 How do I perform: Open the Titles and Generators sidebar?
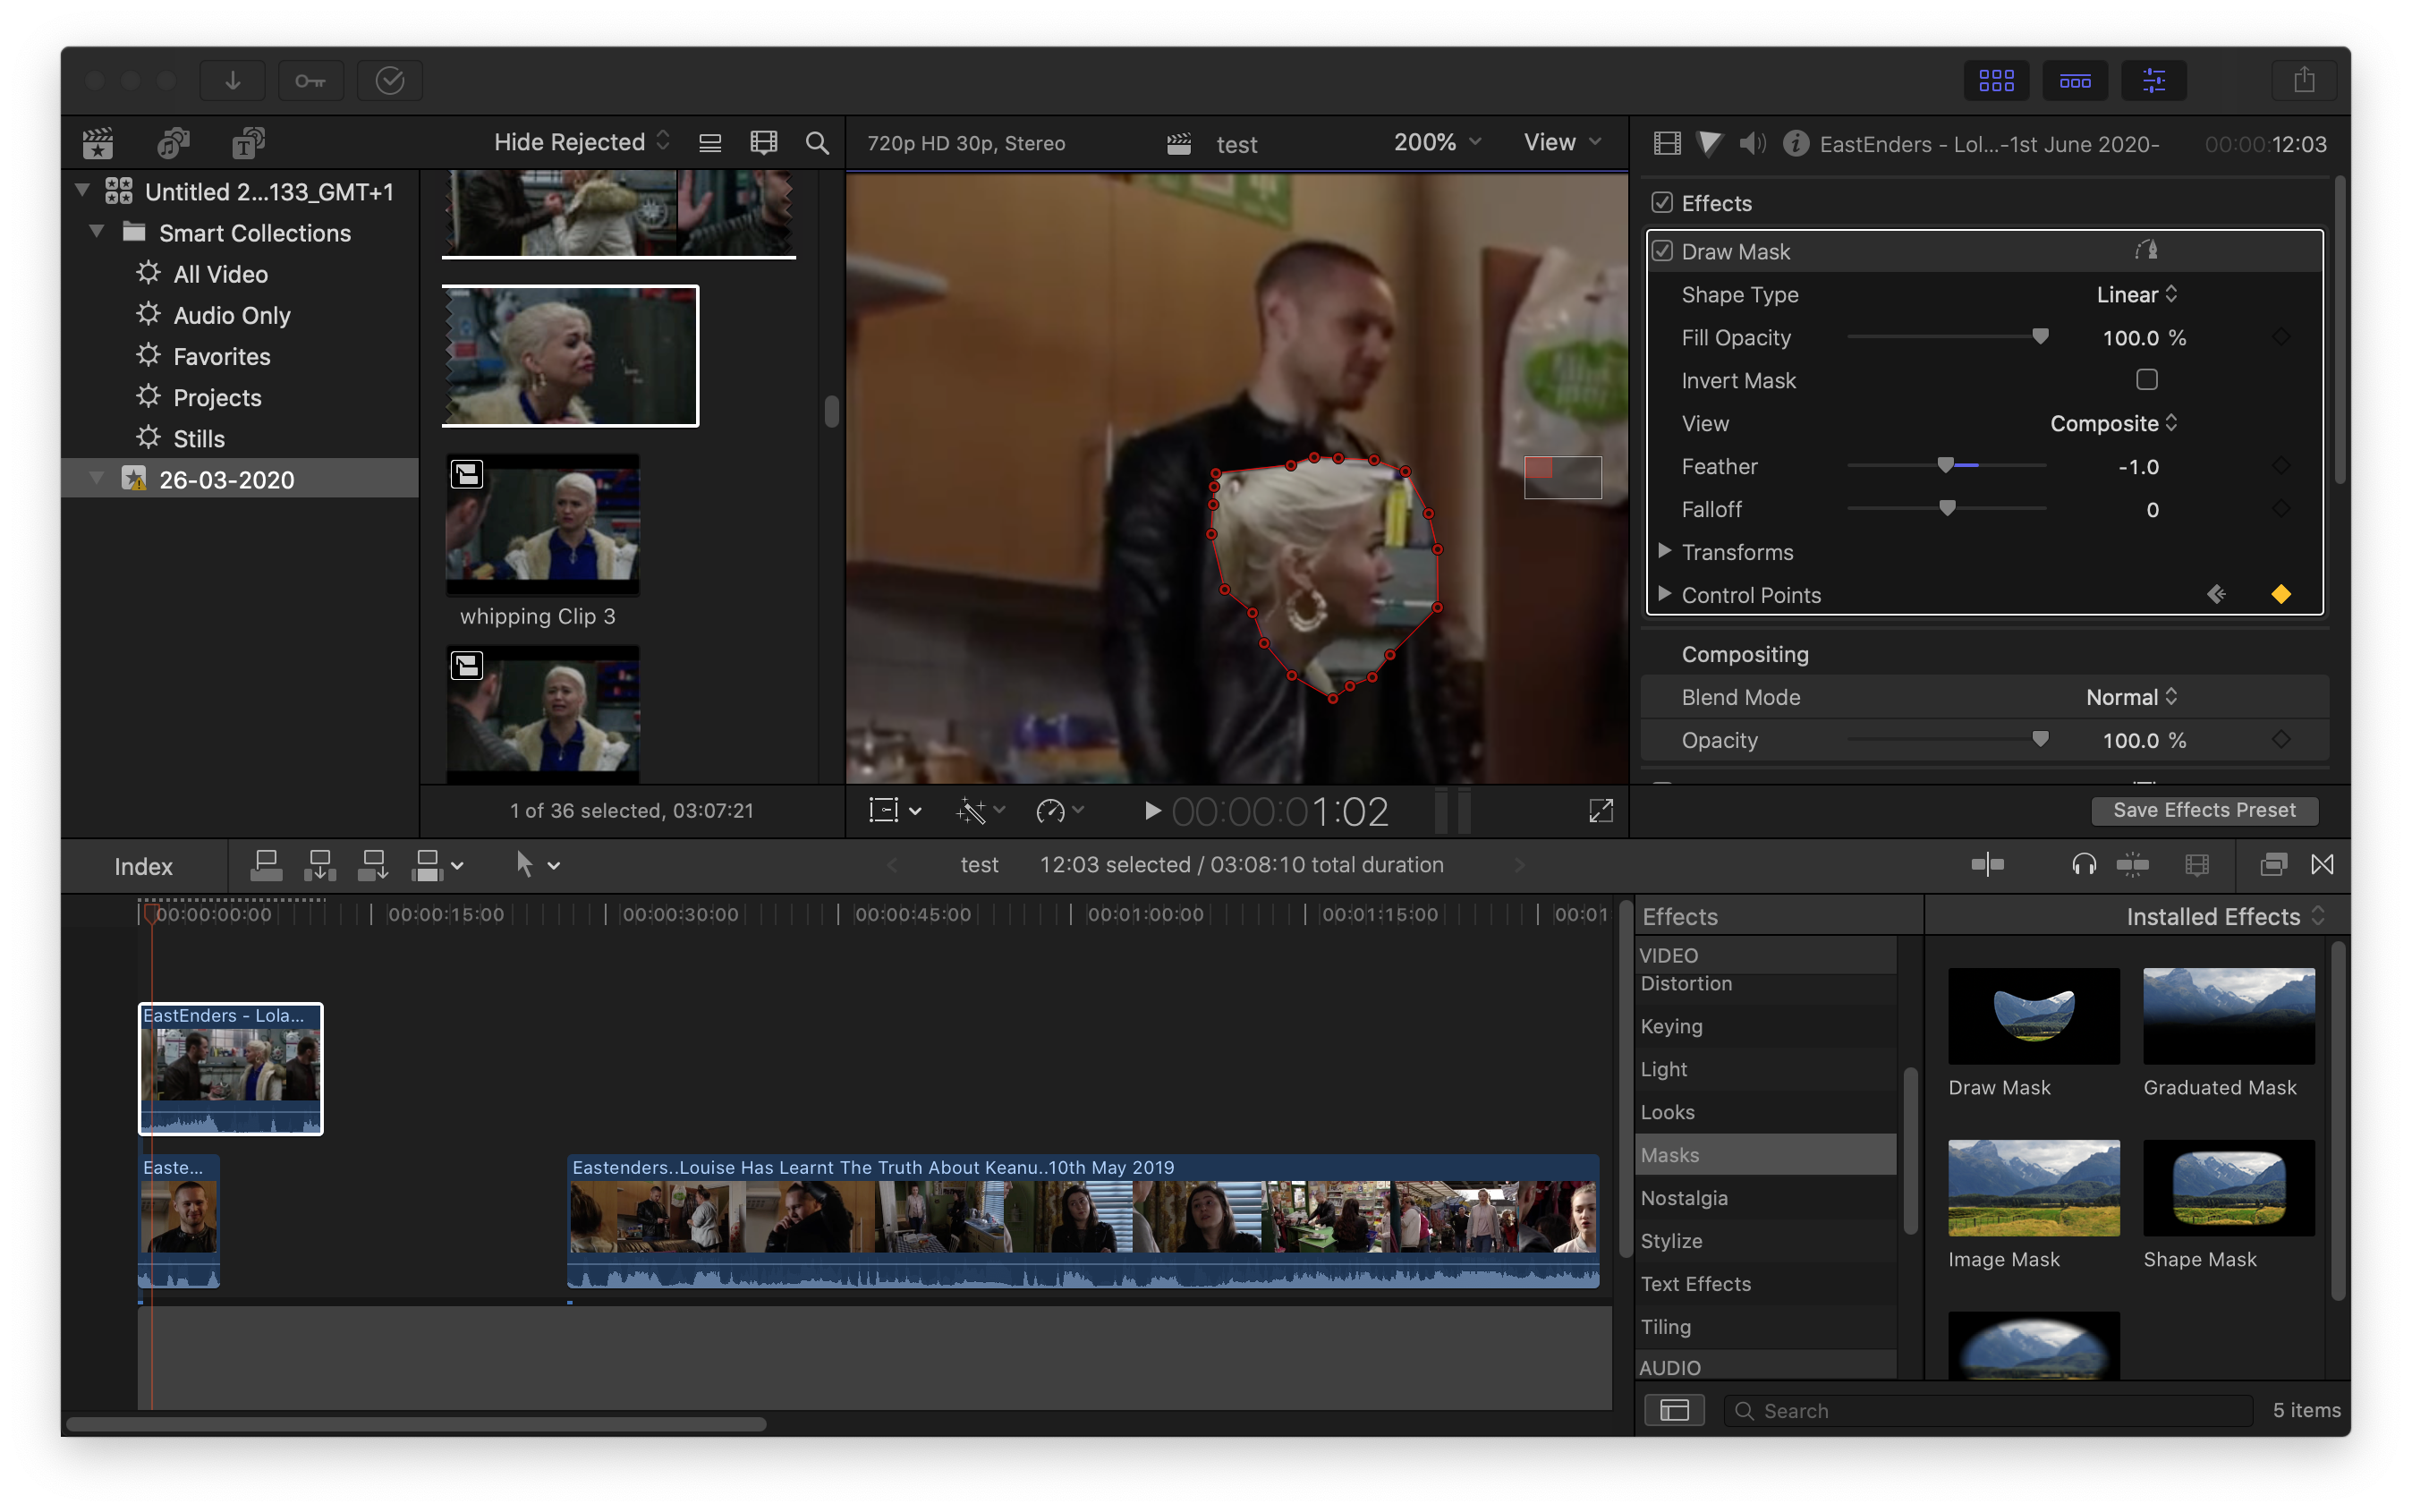tap(248, 143)
